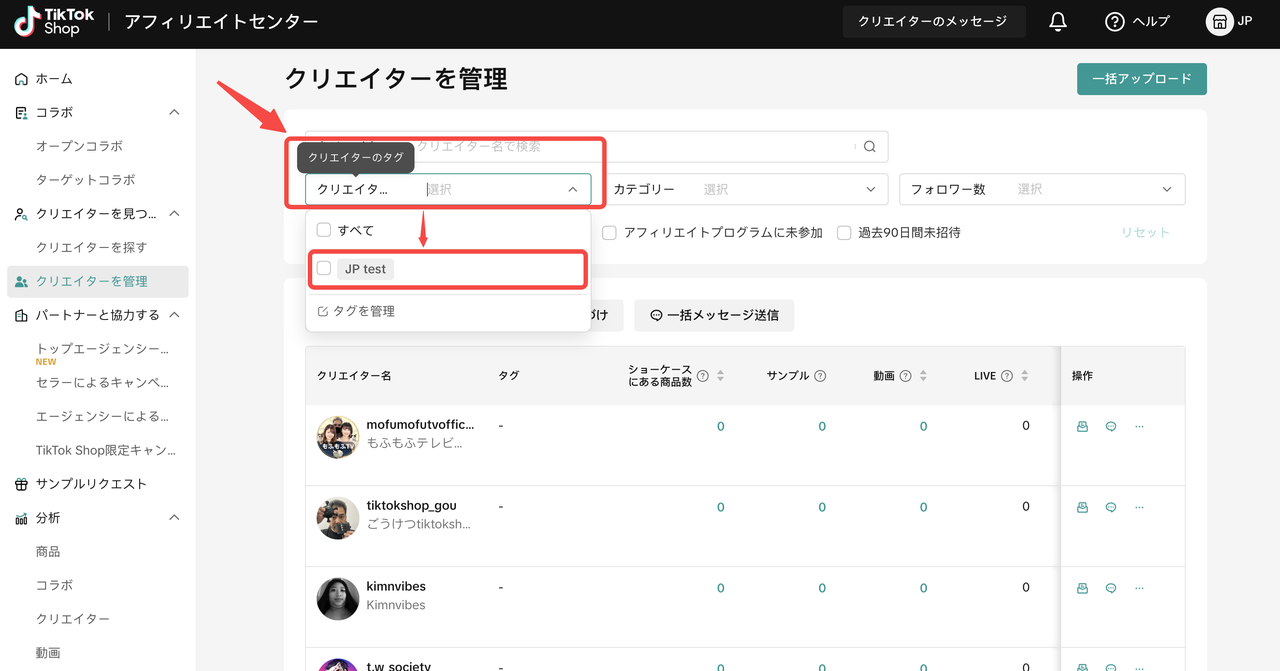Sort by the LIVE column
1280x671 pixels.
click(x=1025, y=376)
